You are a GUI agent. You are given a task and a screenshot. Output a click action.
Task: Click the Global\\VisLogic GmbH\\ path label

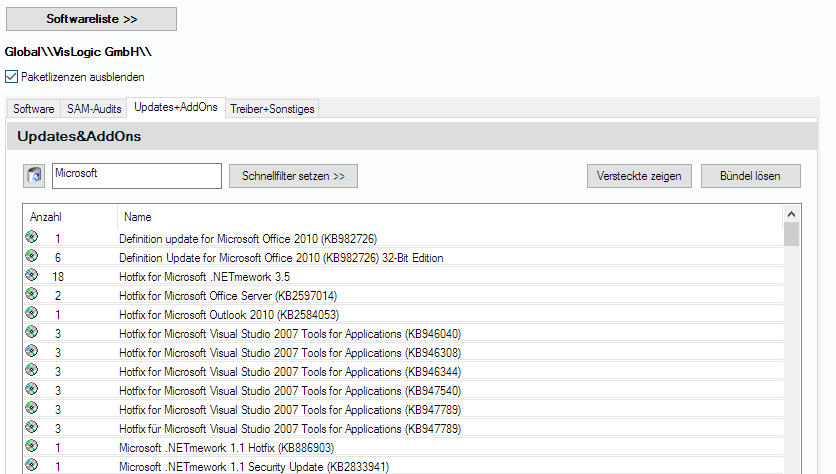click(78, 52)
